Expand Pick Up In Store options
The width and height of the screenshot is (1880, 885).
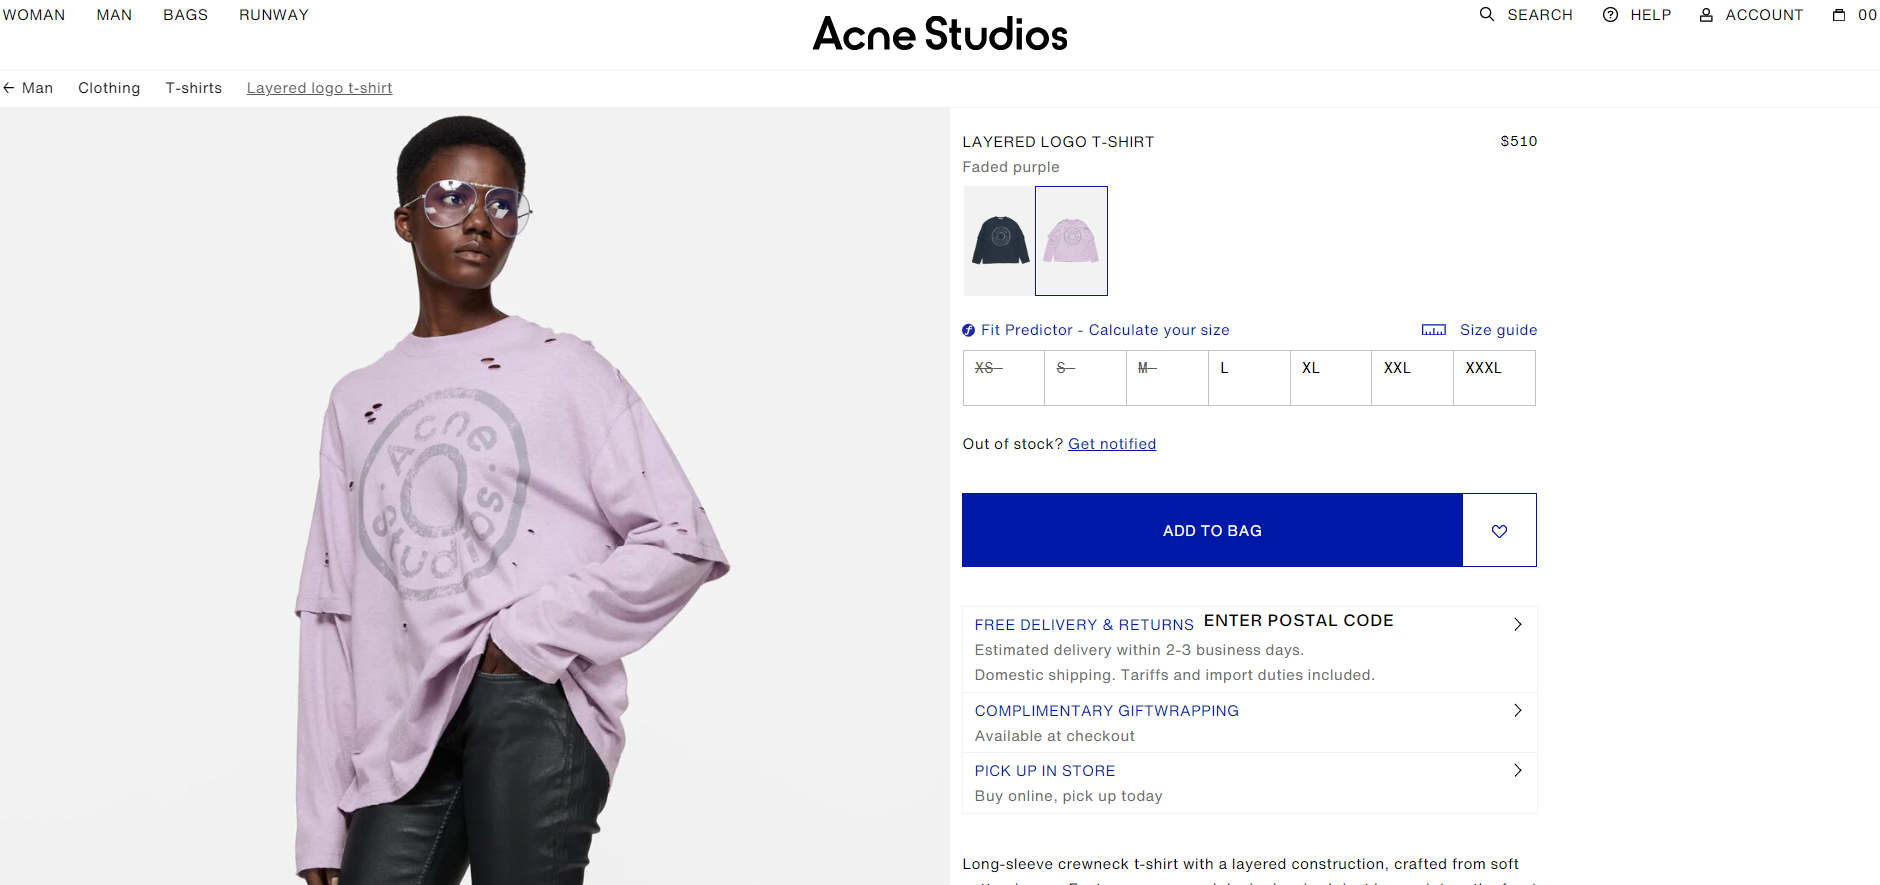coord(1517,771)
